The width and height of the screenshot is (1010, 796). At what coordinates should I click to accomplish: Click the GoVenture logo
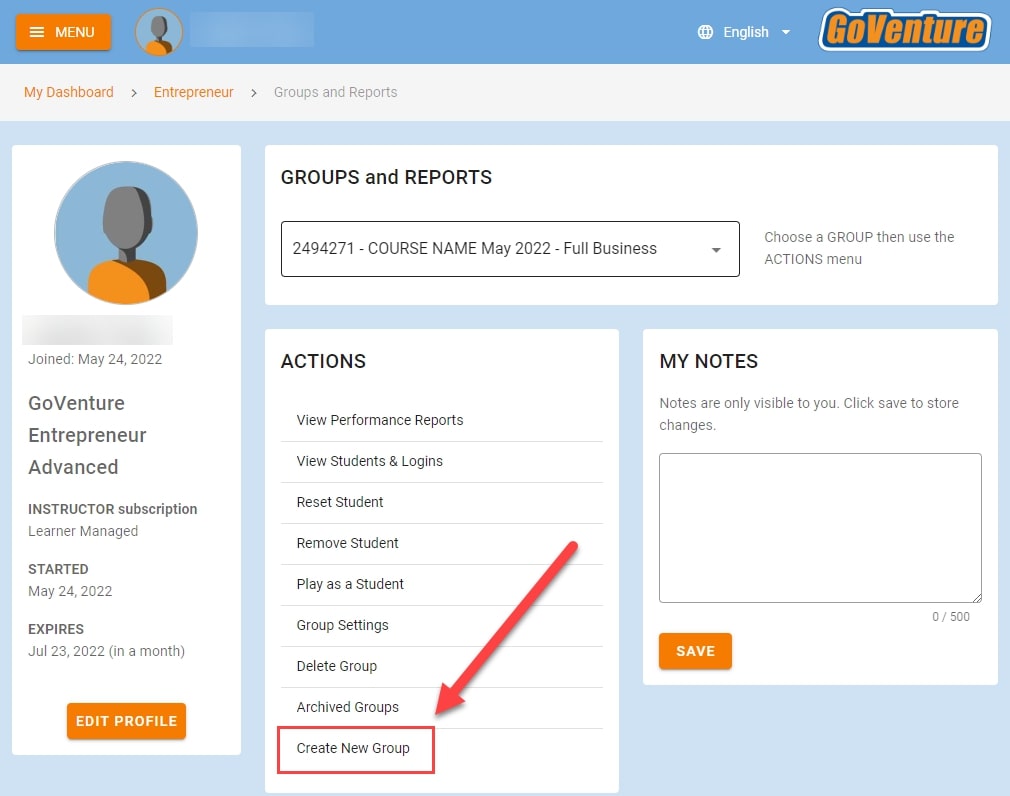(x=903, y=31)
